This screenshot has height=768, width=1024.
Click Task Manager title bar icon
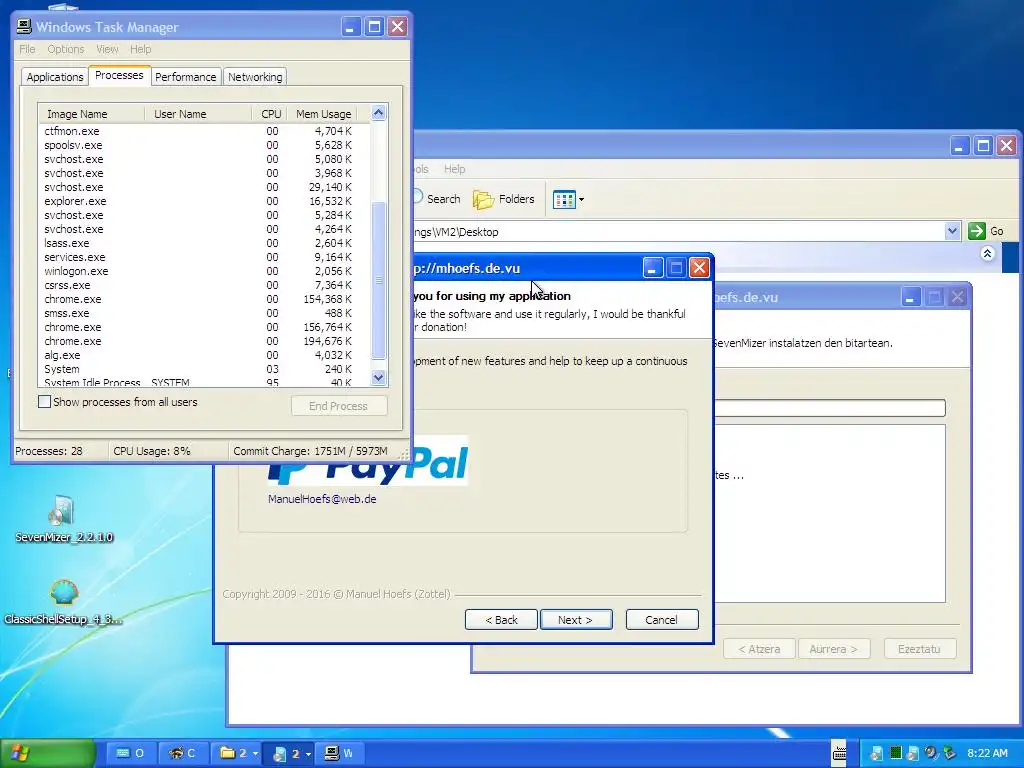pyautogui.click(x=24, y=27)
